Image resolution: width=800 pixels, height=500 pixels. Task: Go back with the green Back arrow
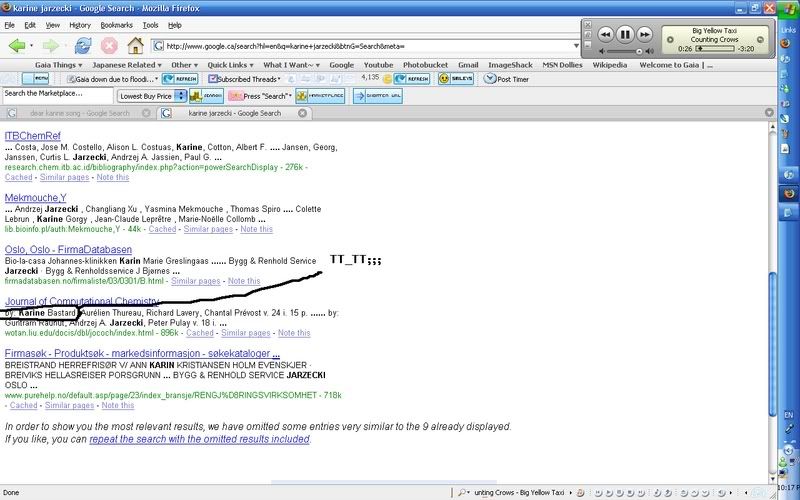pyautogui.click(x=17, y=46)
